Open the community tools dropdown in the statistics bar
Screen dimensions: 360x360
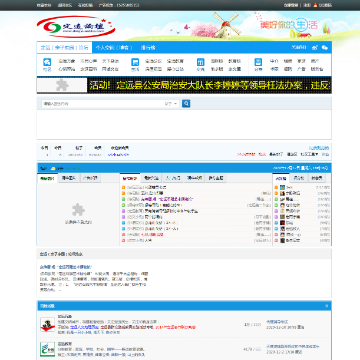click(x=309, y=154)
